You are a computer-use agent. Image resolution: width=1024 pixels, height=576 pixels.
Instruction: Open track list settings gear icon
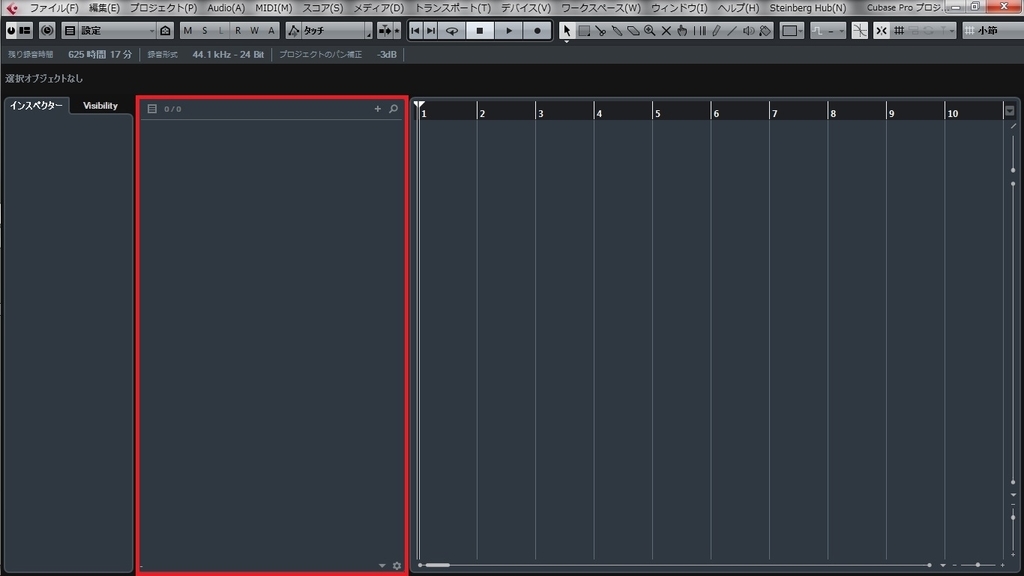click(397, 566)
